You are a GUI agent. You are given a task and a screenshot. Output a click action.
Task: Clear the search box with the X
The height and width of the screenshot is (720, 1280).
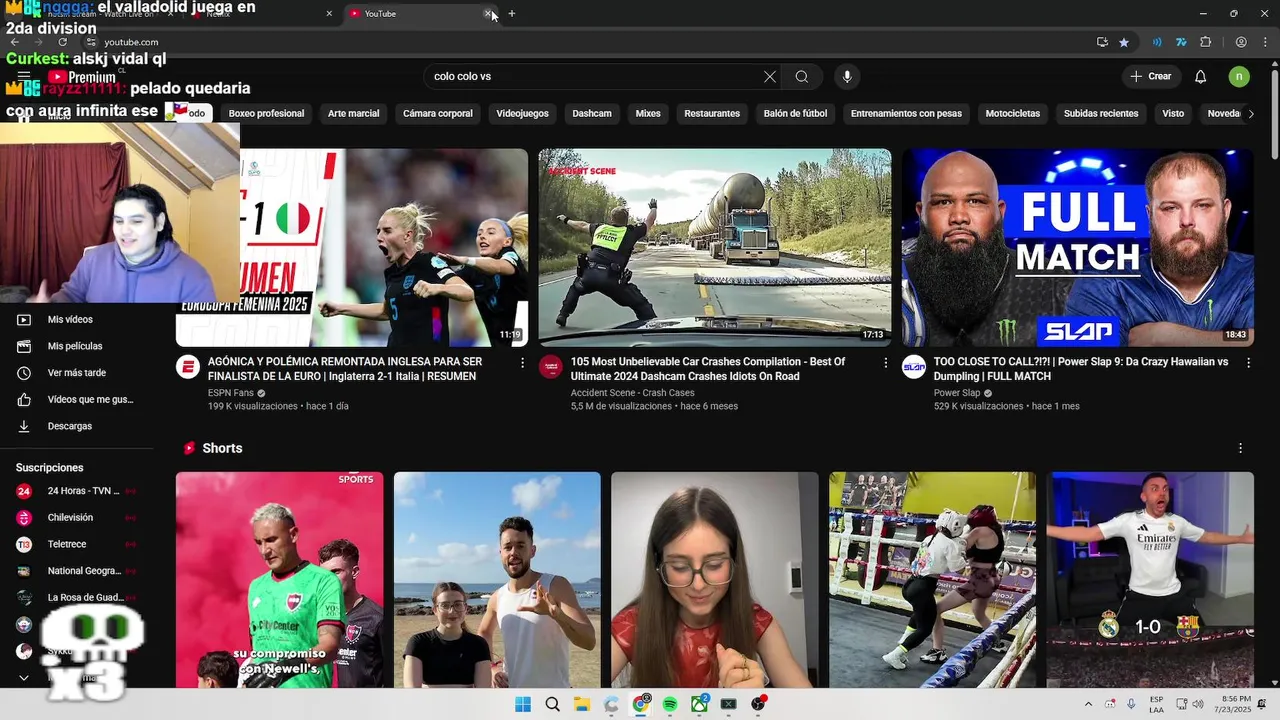pos(770,77)
